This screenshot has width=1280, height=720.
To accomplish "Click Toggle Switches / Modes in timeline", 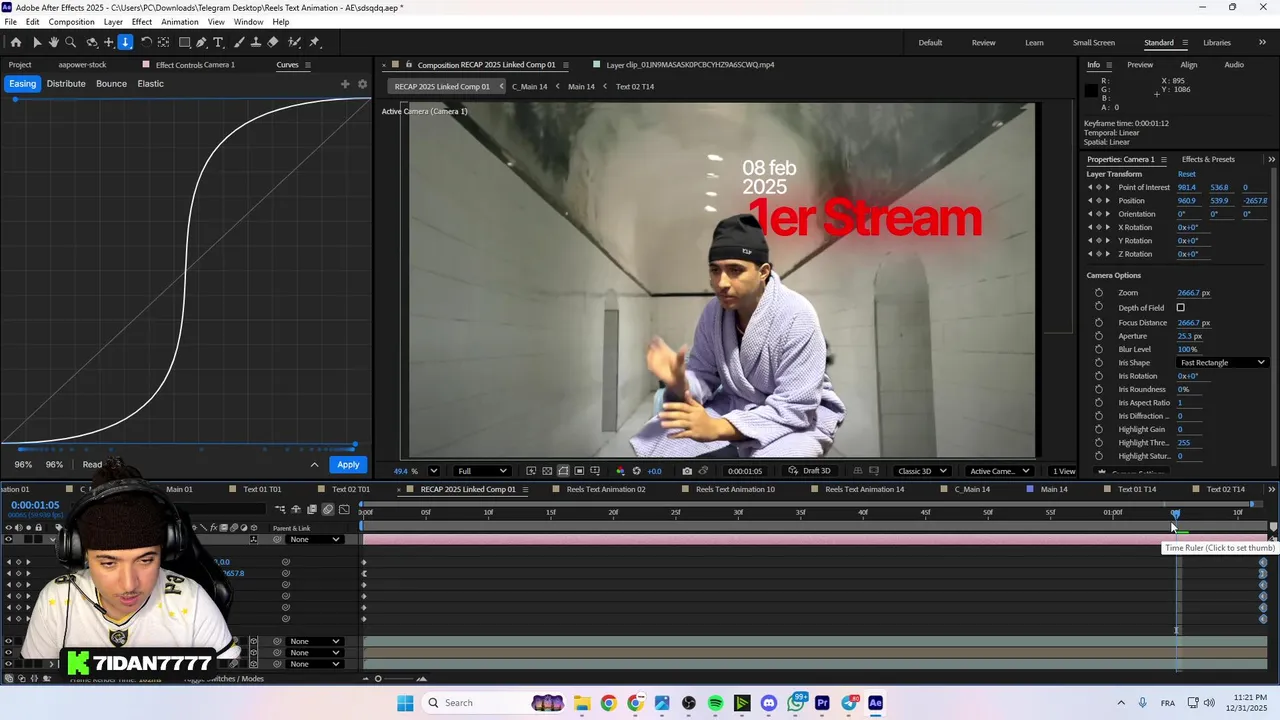I will coord(224,679).
